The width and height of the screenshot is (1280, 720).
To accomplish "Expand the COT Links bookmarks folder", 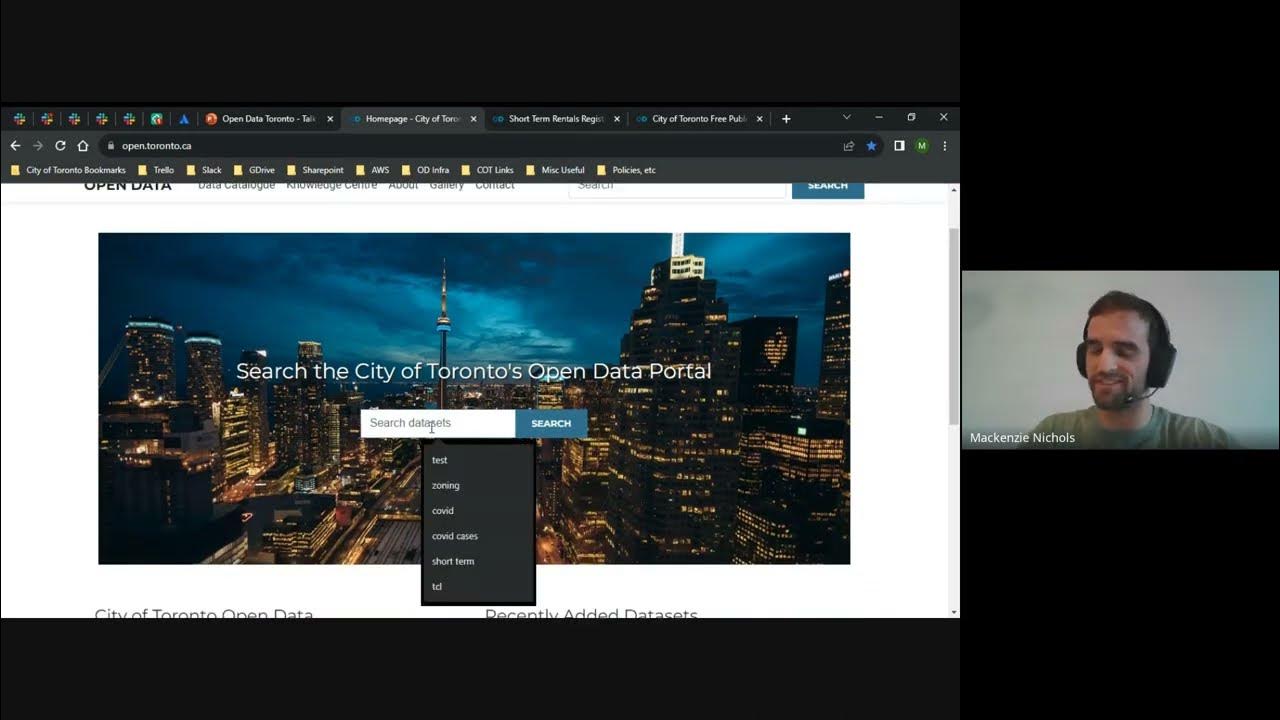I will [x=487, y=170].
